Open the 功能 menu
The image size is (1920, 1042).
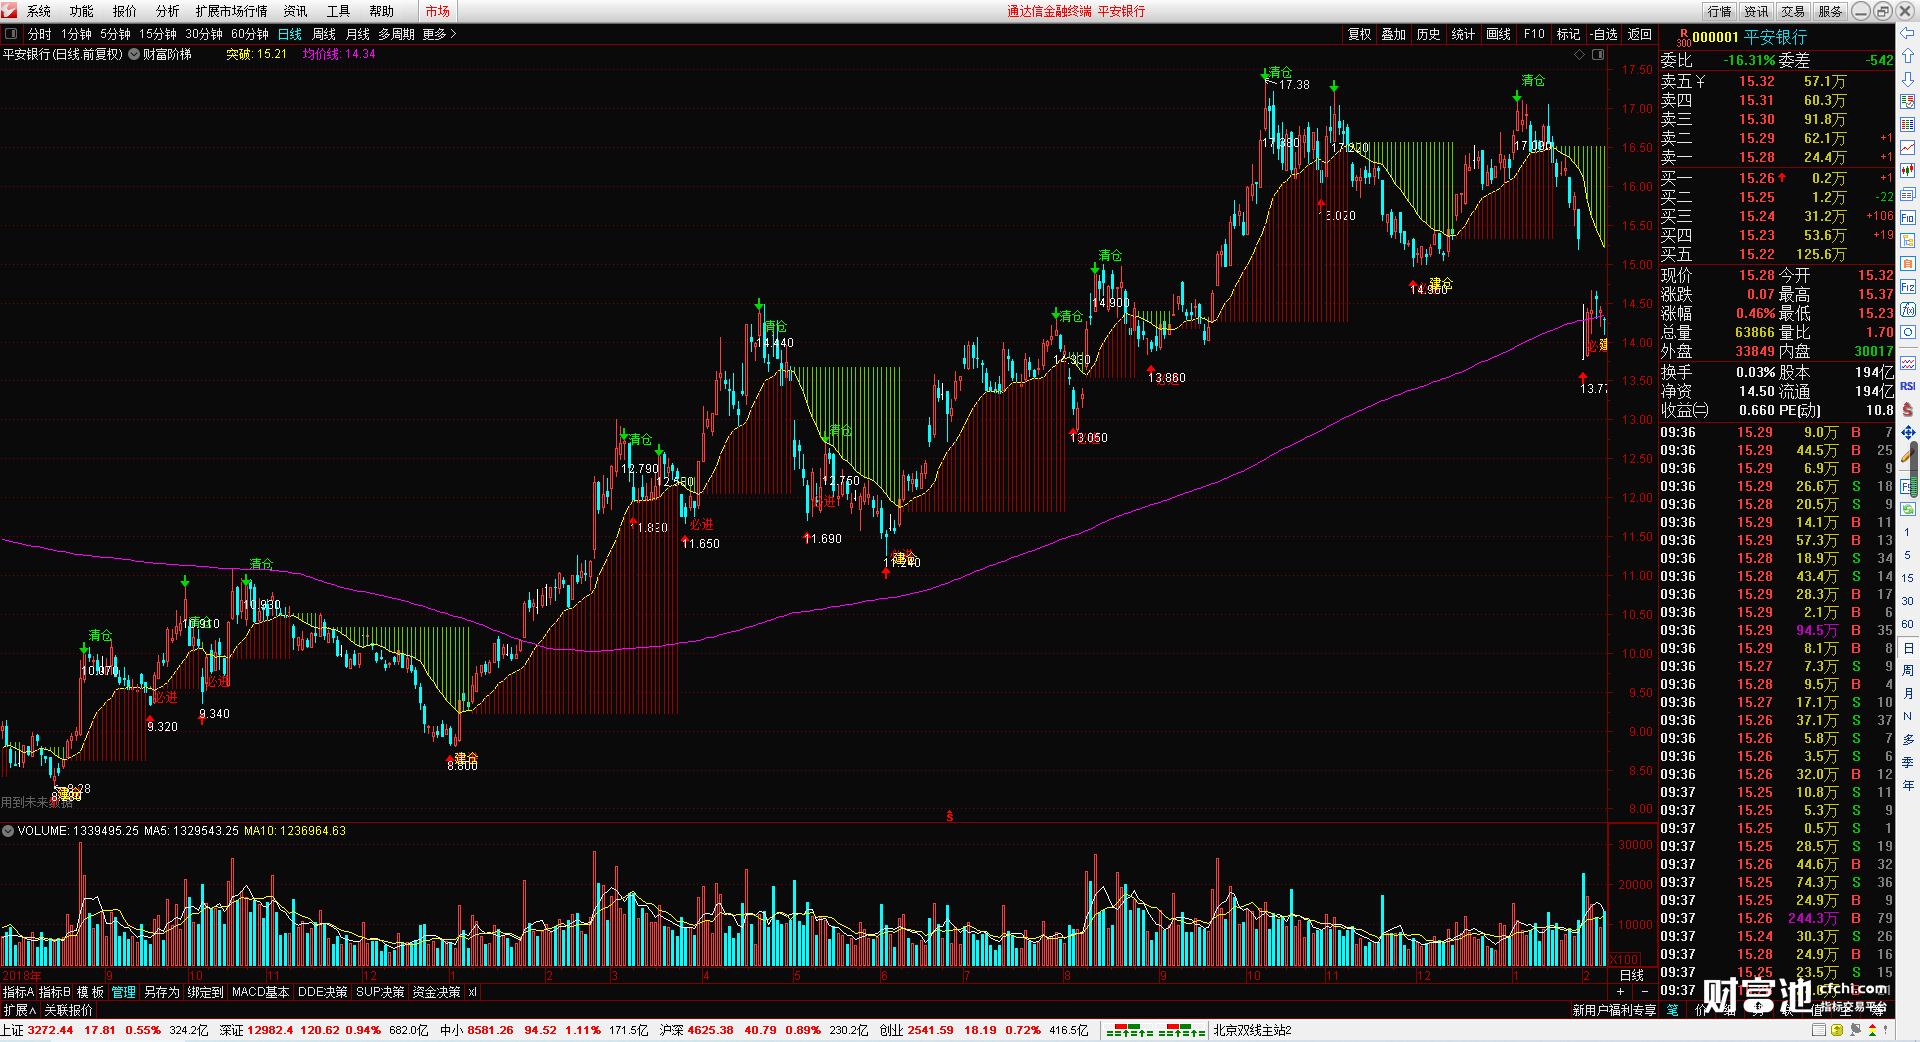82,11
